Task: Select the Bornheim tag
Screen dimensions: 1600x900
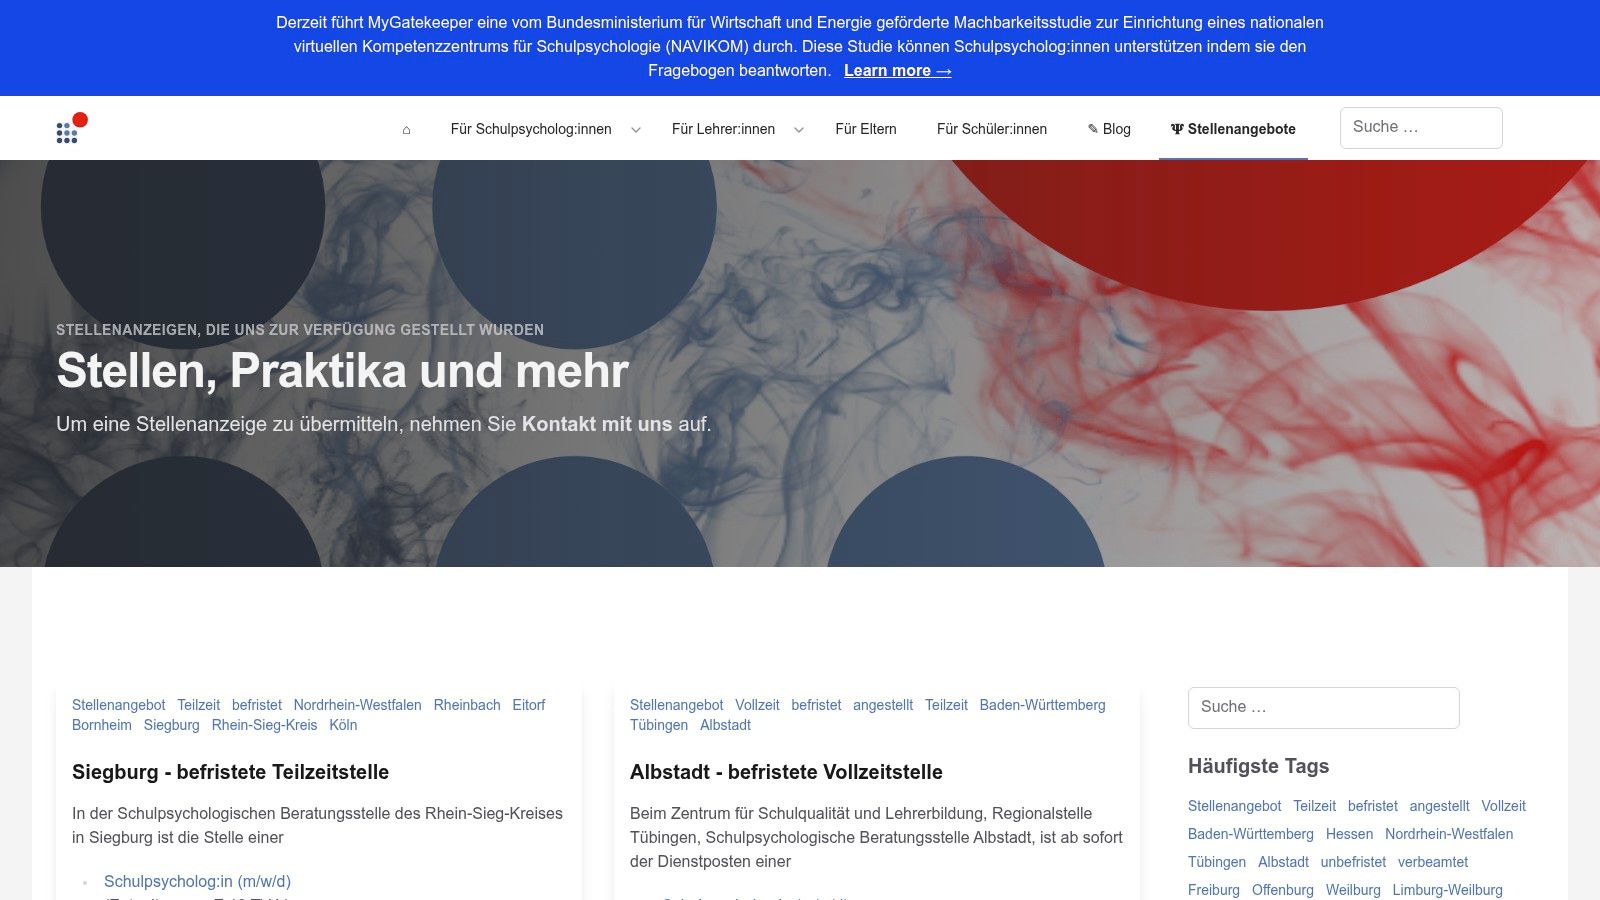Action: click(x=102, y=725)
